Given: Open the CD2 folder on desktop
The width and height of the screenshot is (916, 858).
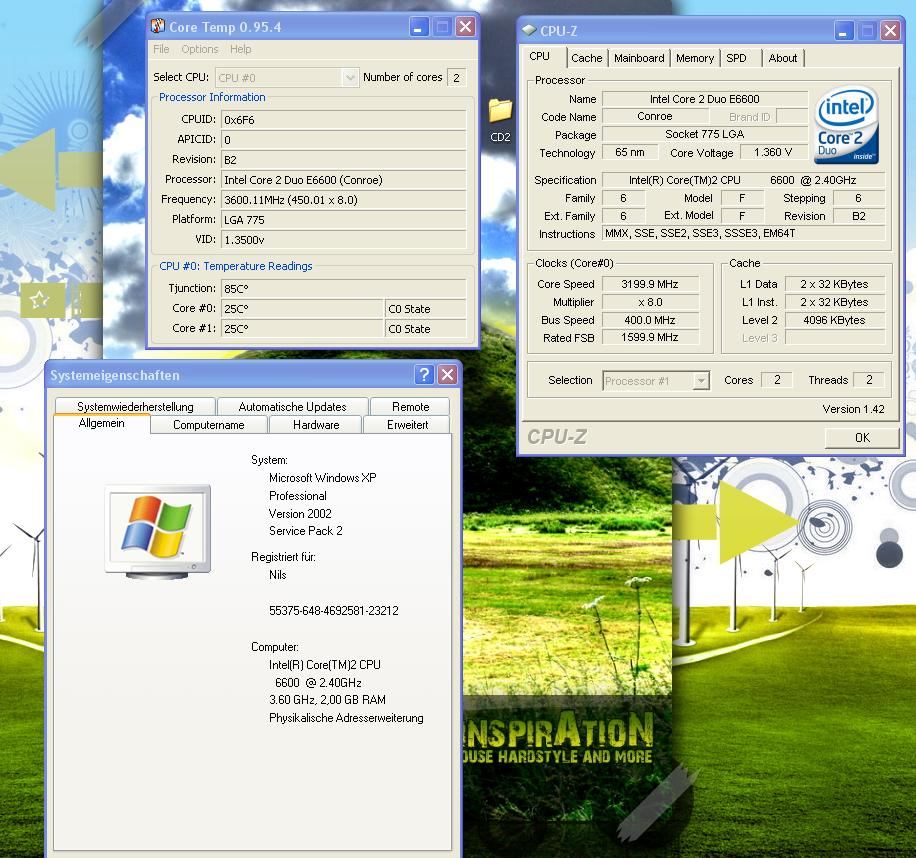Looking at the screenshot, I should (500, 120).
